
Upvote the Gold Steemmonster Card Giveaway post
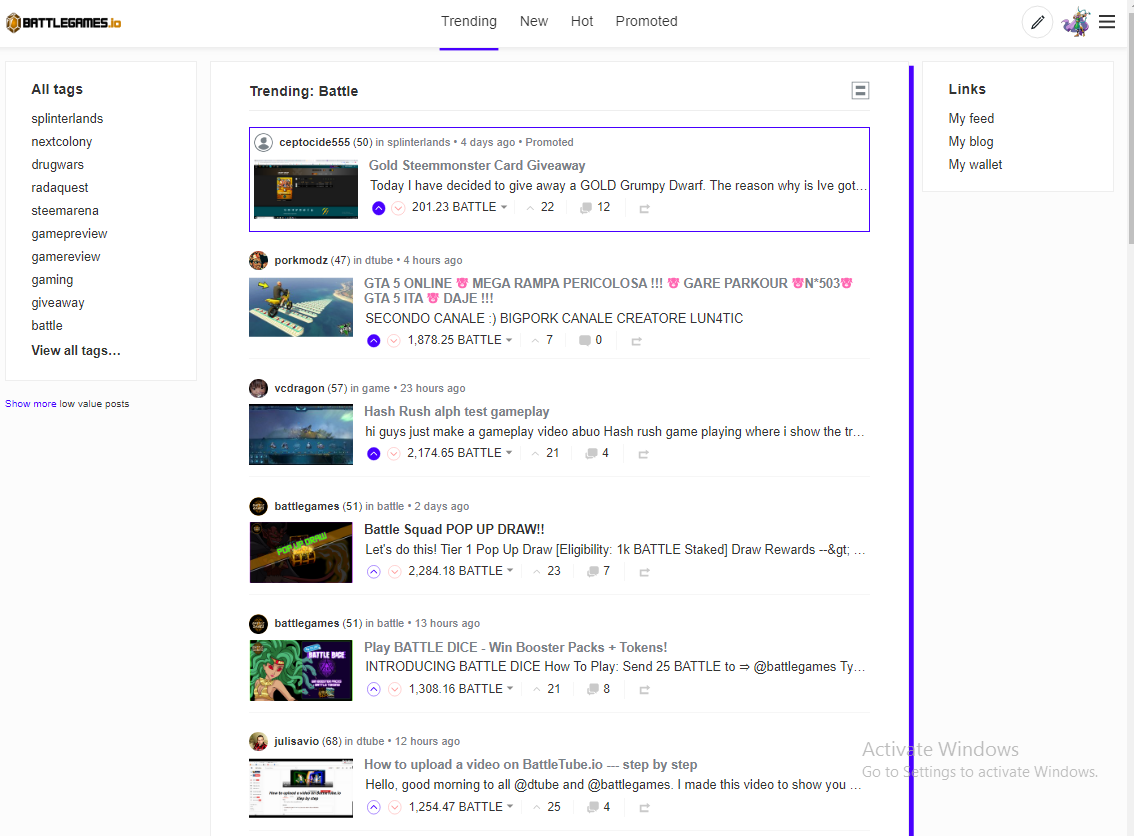378,208
